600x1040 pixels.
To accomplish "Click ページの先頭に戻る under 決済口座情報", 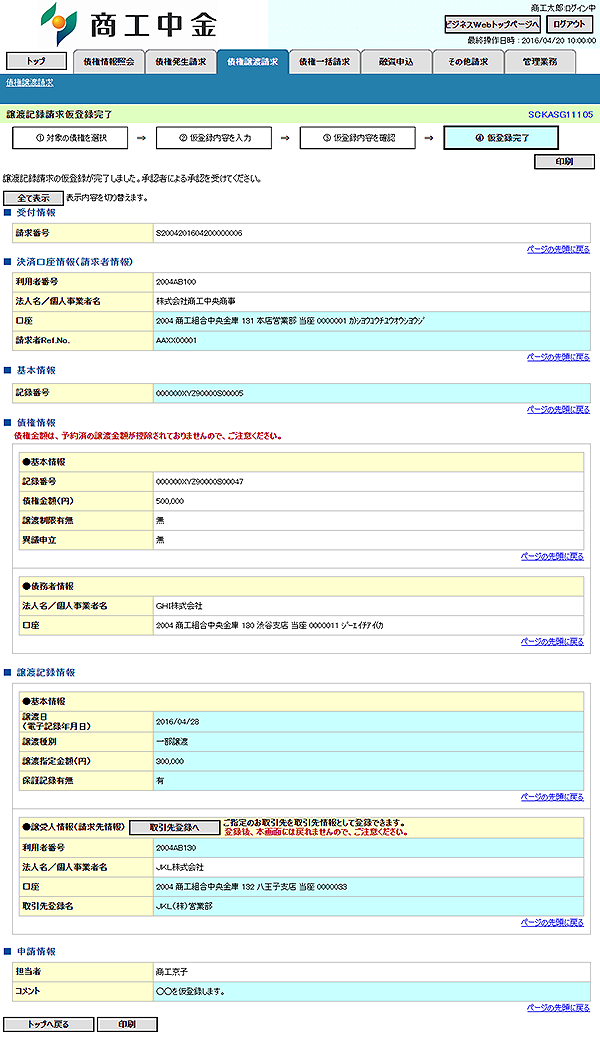I will [558, 357].
